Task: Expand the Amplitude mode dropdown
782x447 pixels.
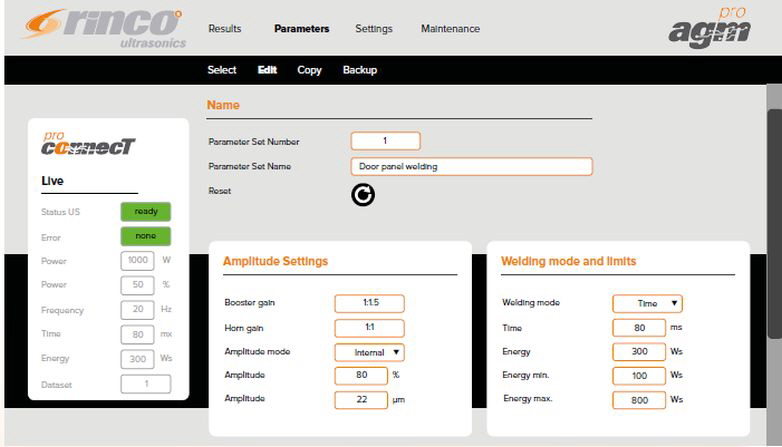Action: pos(369,352)
